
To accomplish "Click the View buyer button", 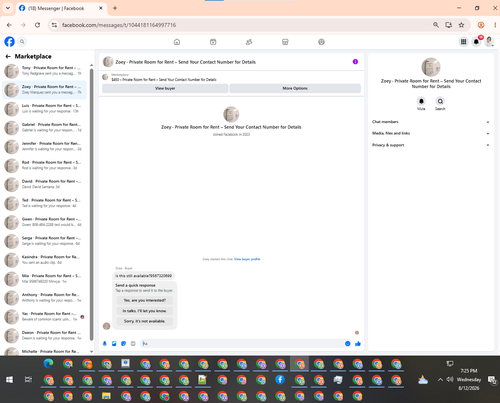I will [165, 88].
